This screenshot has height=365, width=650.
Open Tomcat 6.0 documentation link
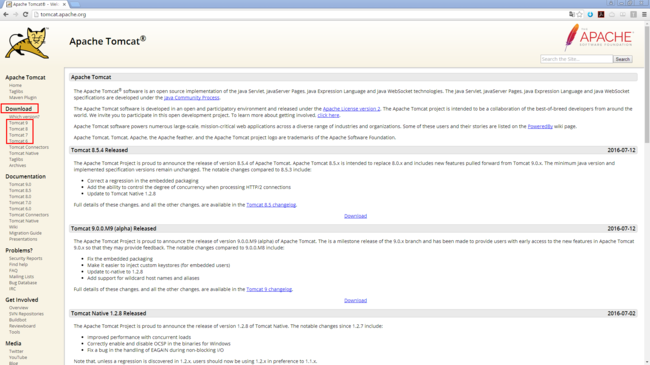[x=20, y=209]
